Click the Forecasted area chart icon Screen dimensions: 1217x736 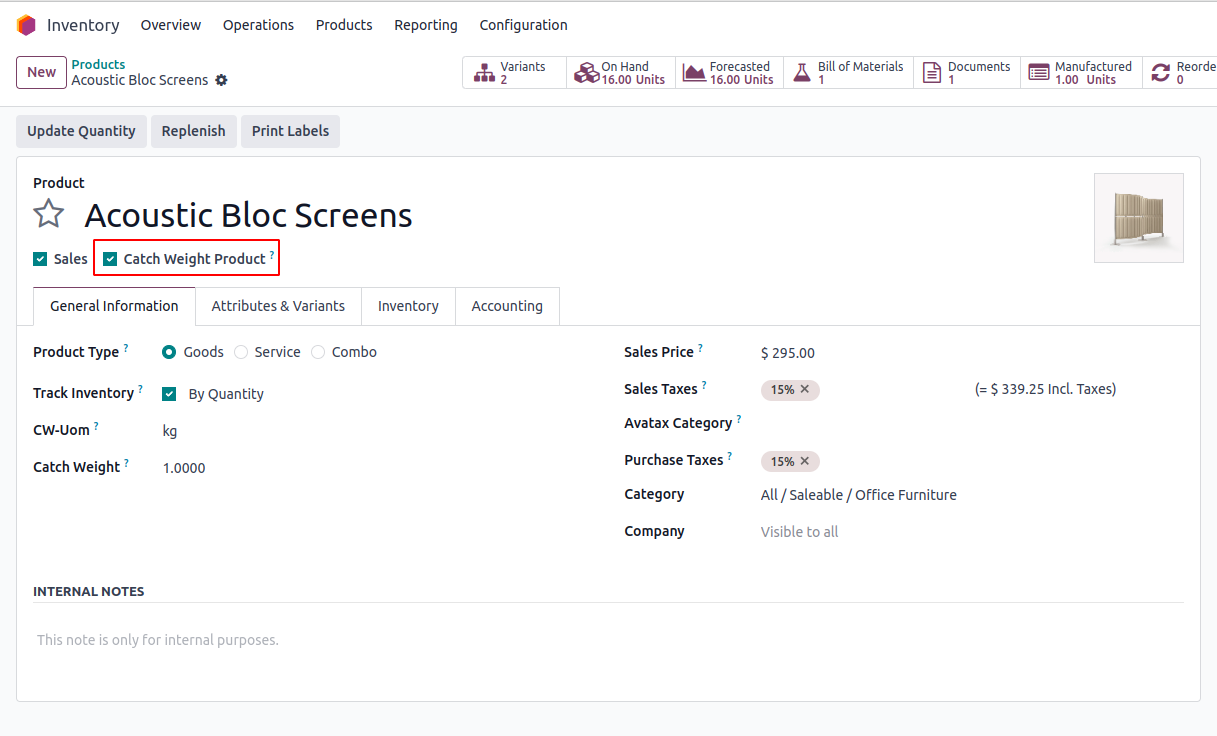tap(694, 73)
